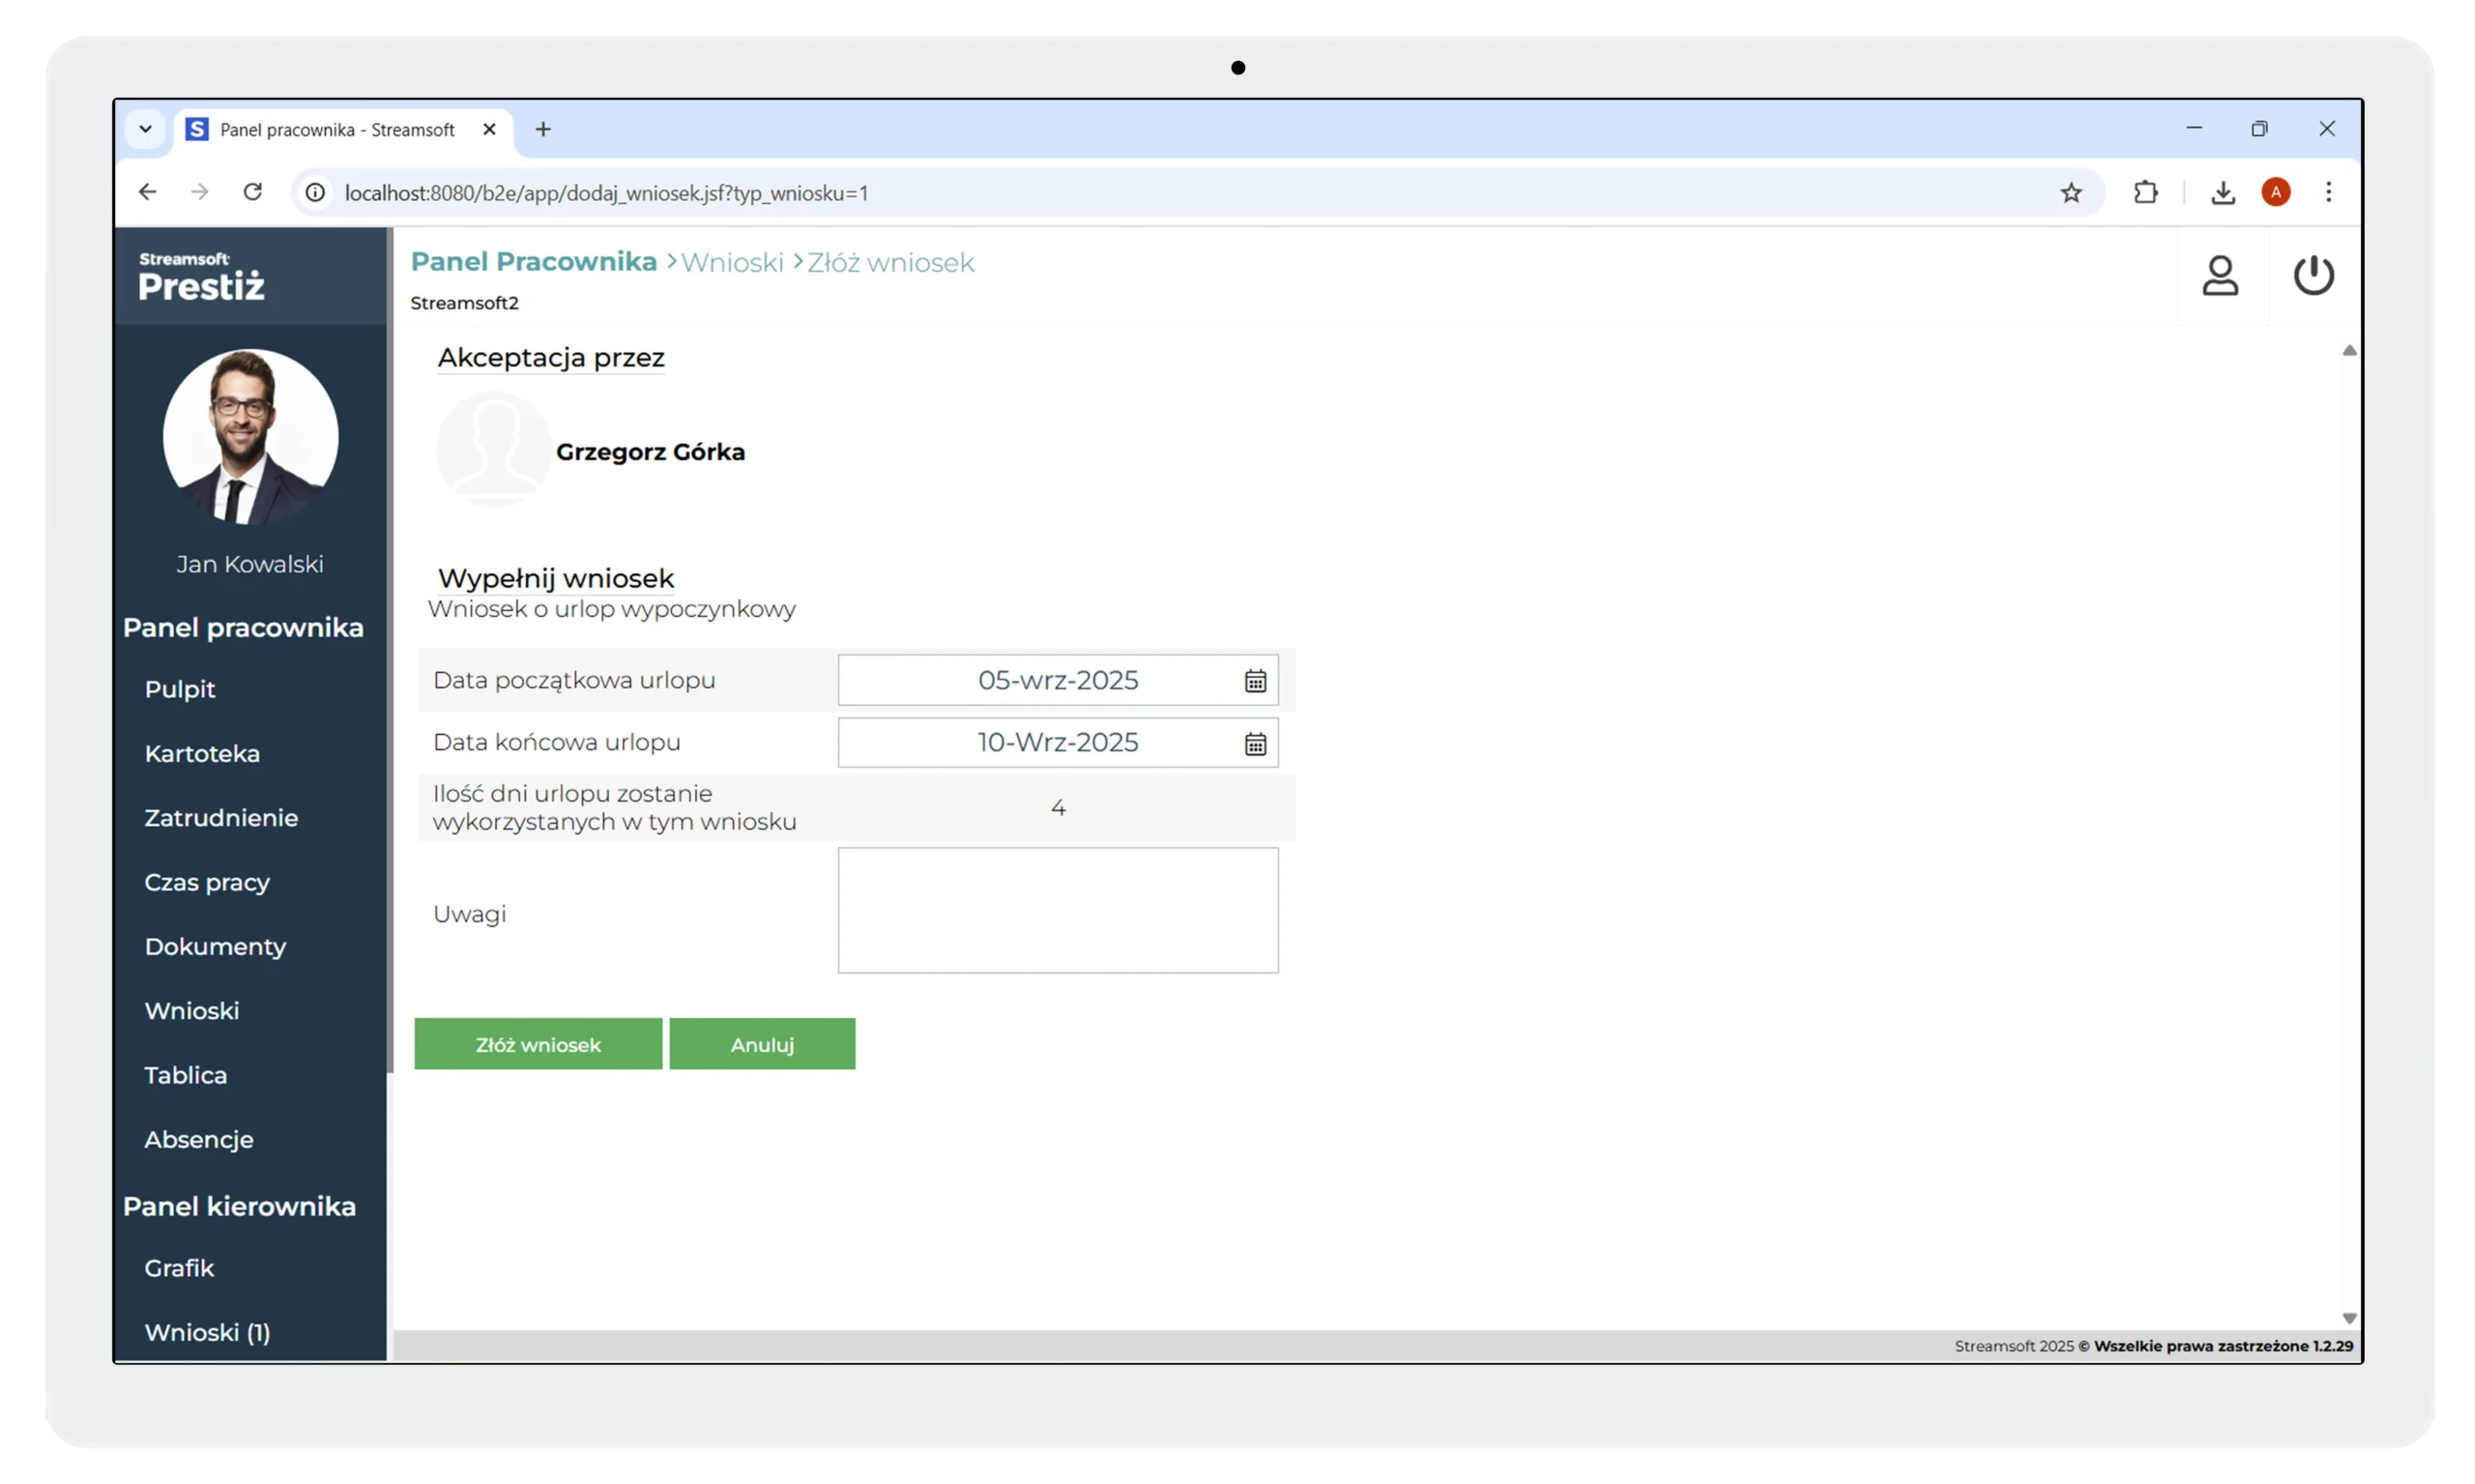The height and width of the screenshot is (1484, 2475).
Task: Open browser extensions puzzle icon
Action: tap(2146, 193)
